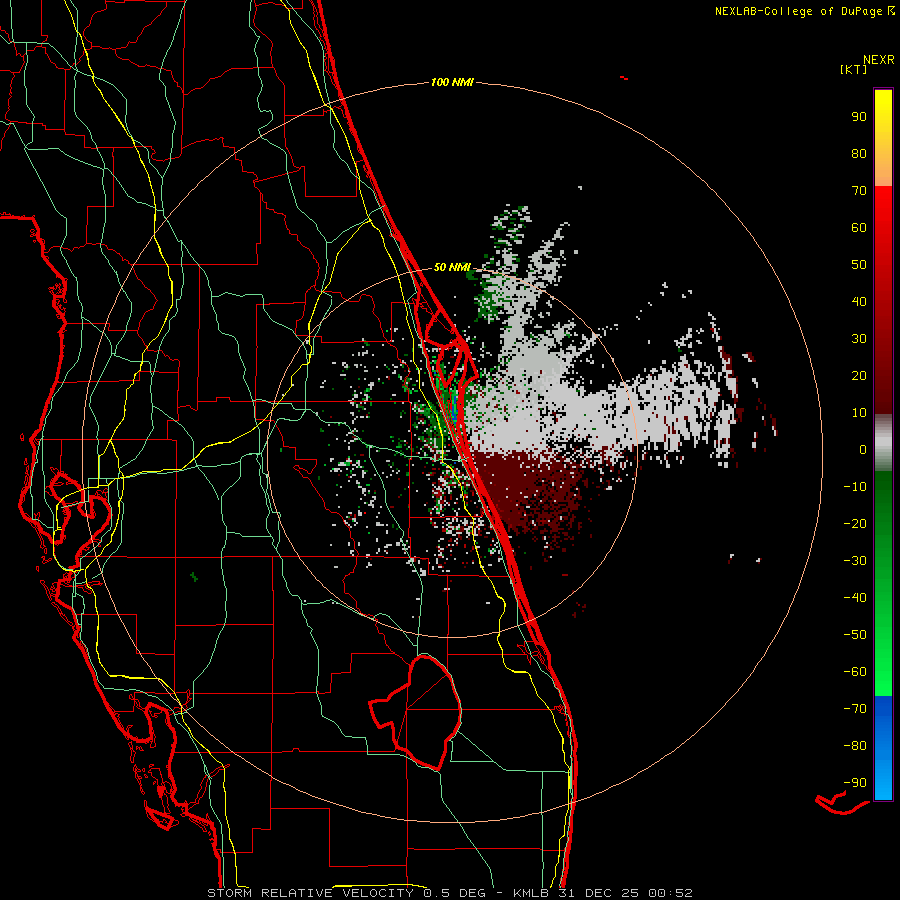
Task: Click the -90 value on the velocity scale
Action: (855, 783)
